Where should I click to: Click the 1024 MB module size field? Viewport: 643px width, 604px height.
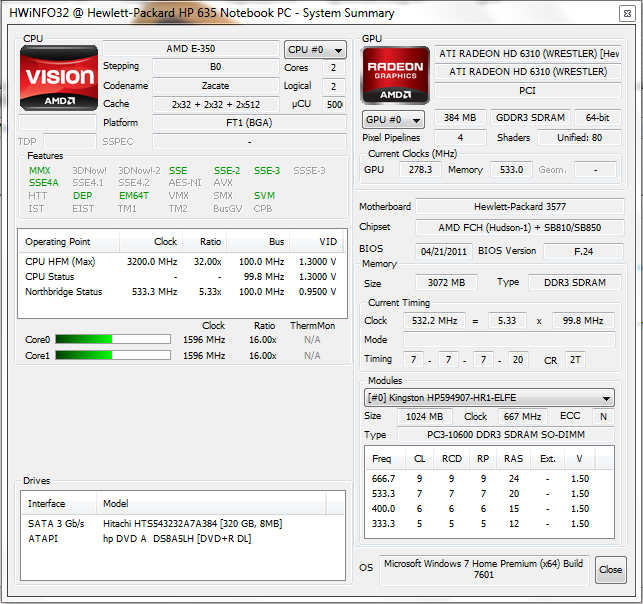[x=425, y=417]
